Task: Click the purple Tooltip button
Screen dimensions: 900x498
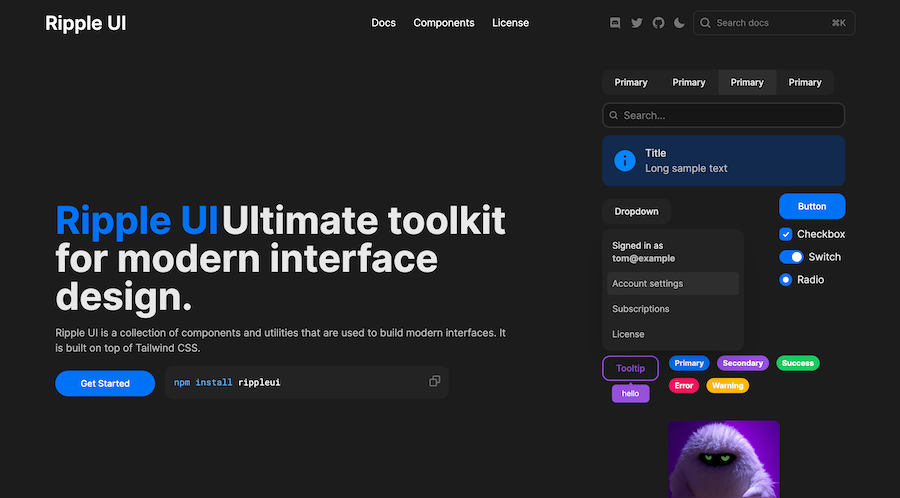Action: [630, 368]
